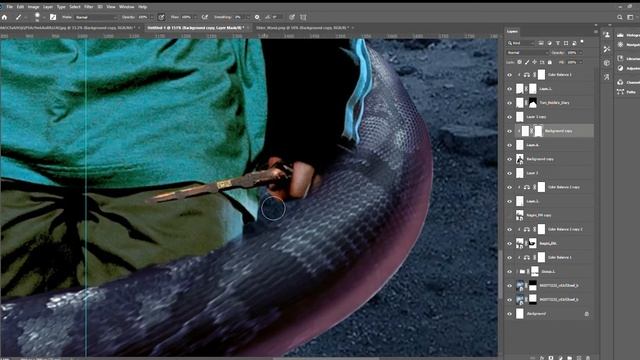Hide the bottom Background layer
Screen dimensions: 640x360
(x=509, y=314)
